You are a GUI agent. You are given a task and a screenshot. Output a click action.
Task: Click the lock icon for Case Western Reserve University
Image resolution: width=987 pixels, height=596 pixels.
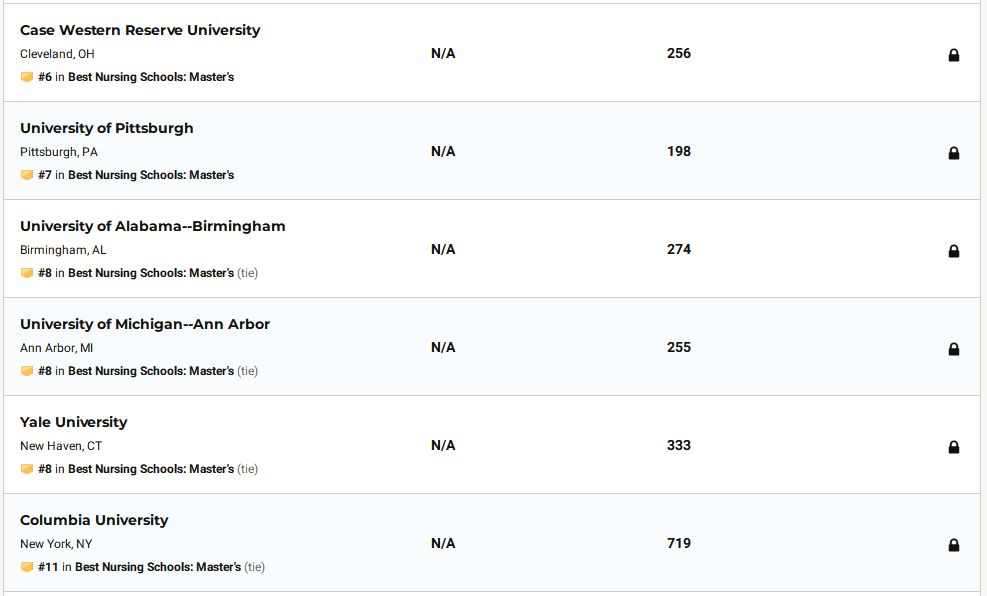pos(954,55)
